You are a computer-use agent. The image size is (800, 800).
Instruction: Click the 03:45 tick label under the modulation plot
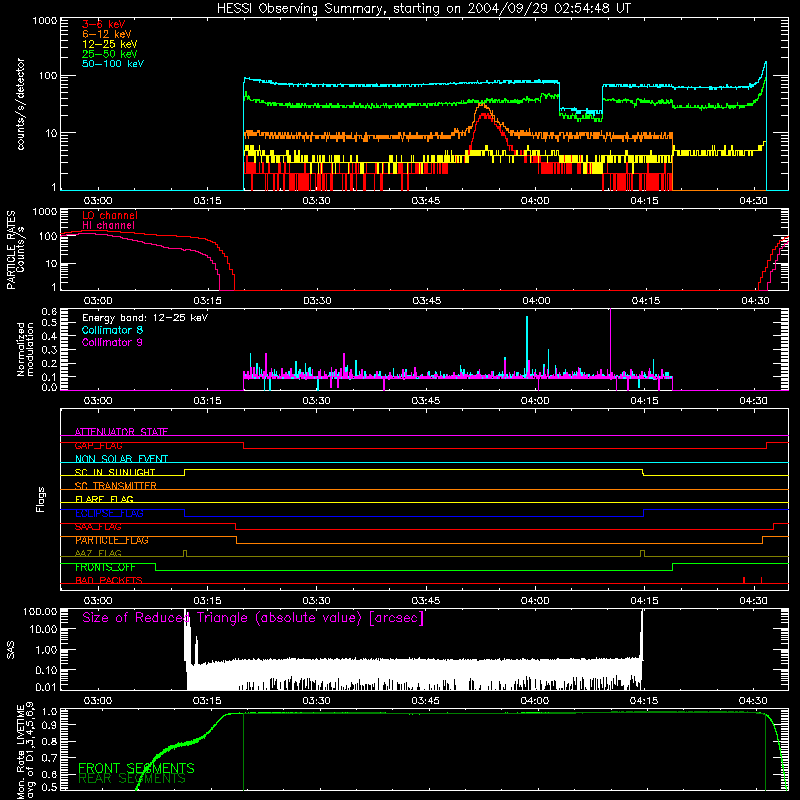(x=426, y=401)
